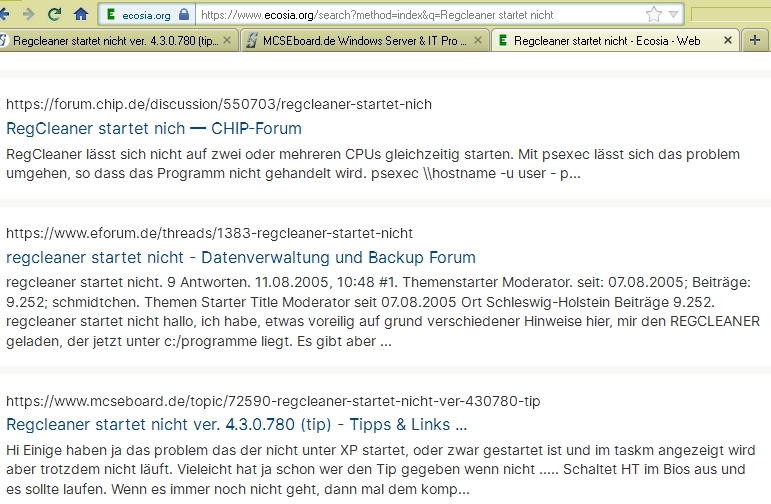The height and width of the screenshot is (504, 771).
Task: Click the eforum snippet mentioning Schleswig-Holstein
Action: click(383, 311)
